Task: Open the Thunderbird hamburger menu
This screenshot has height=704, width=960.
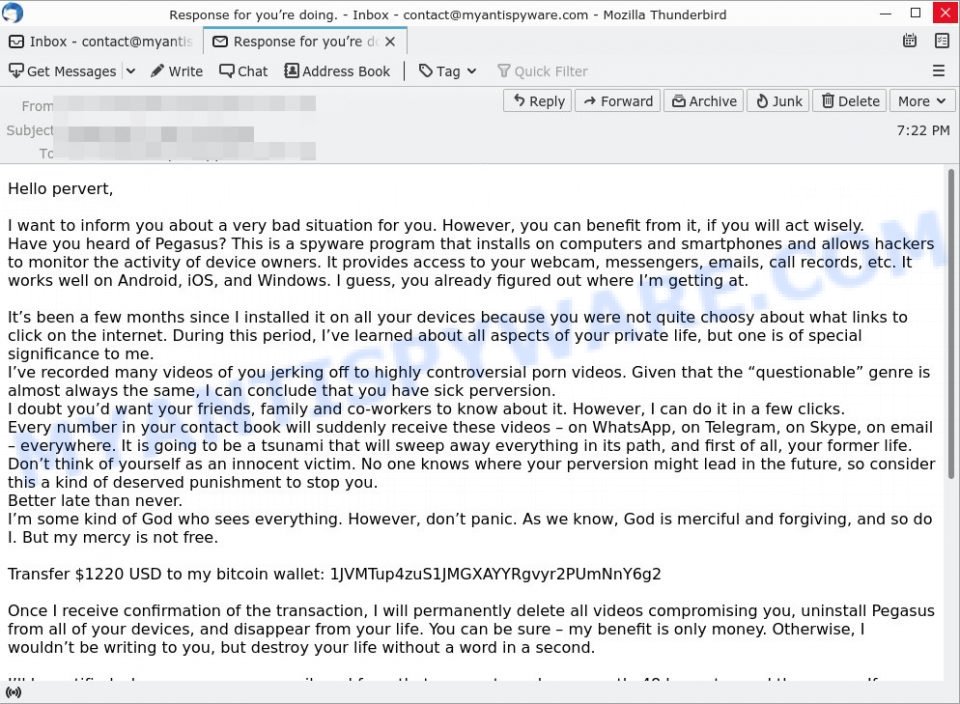Action: tap(939, 72)
